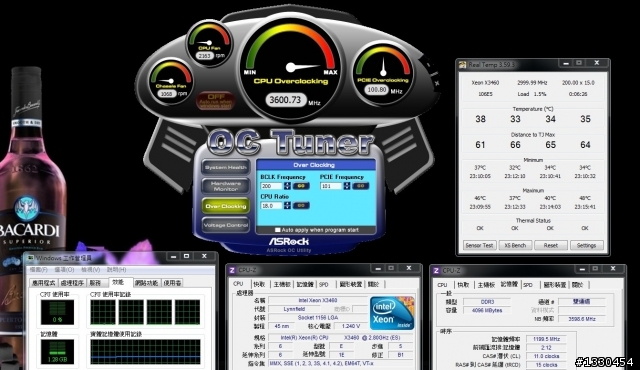Image resolution: width=640 pixels, height=370 pixels.
Task: Open System Health in OC Tuner
Action: 226,167
